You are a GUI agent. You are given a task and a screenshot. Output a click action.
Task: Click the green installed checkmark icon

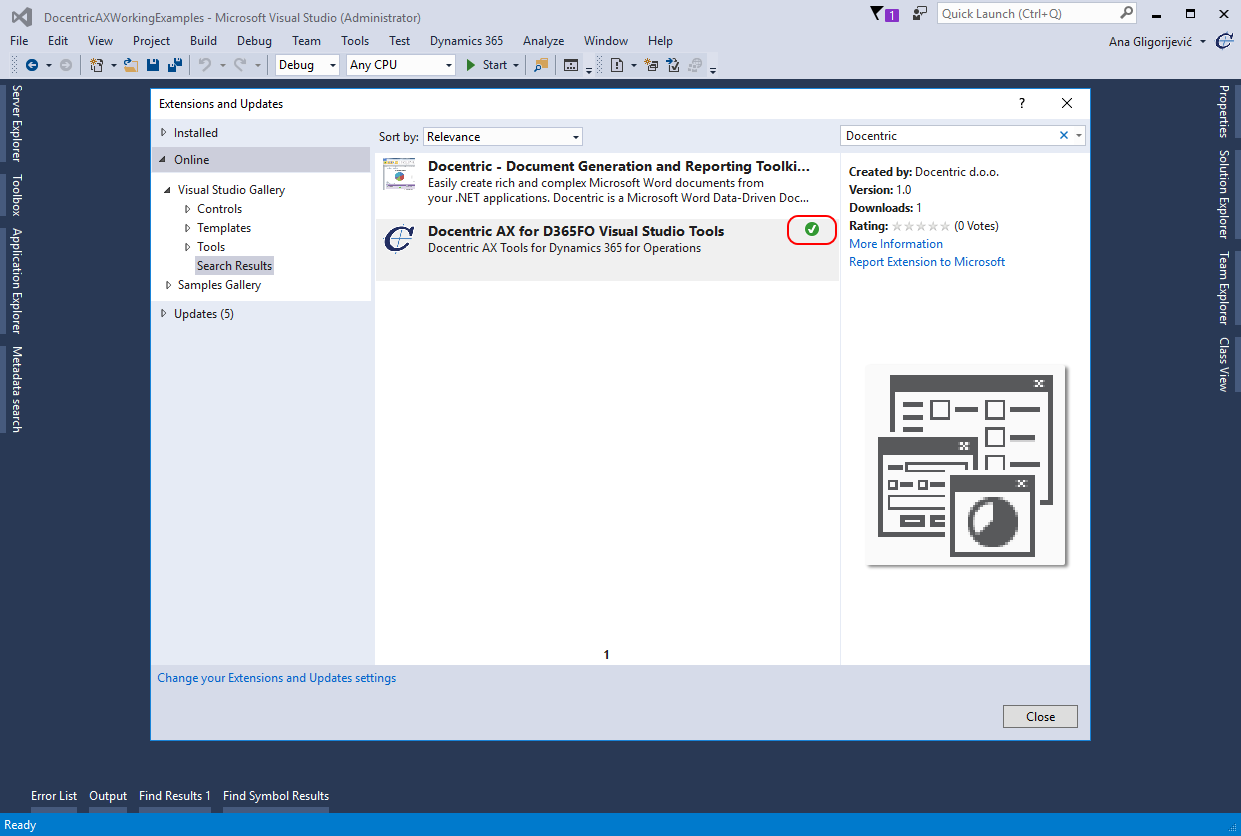coord(812,230)
